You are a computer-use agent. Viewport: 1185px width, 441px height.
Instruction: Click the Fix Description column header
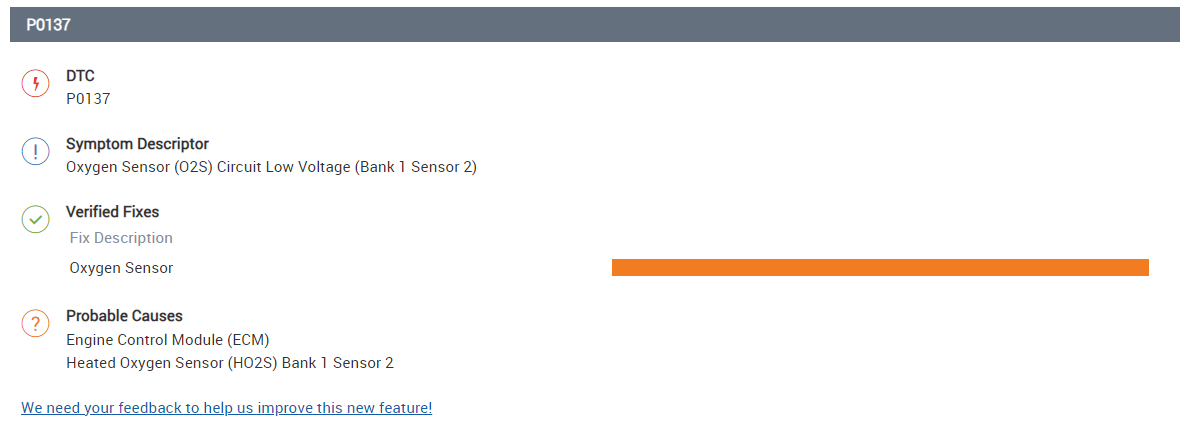[121, 238]
